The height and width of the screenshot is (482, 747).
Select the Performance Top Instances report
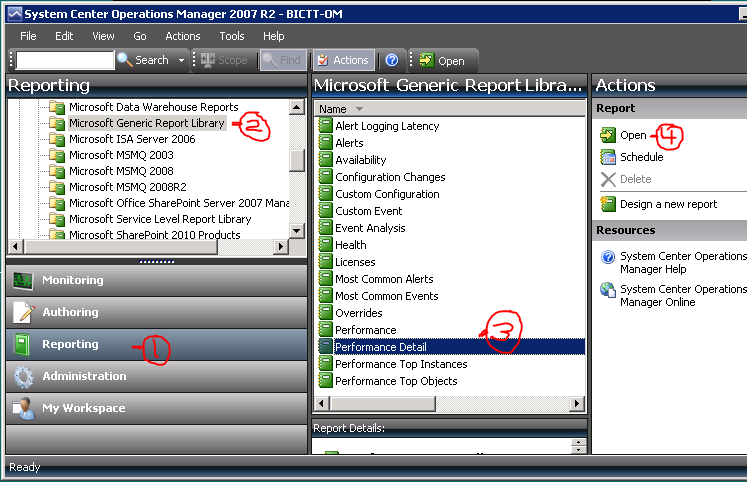[x=401, y=364]
